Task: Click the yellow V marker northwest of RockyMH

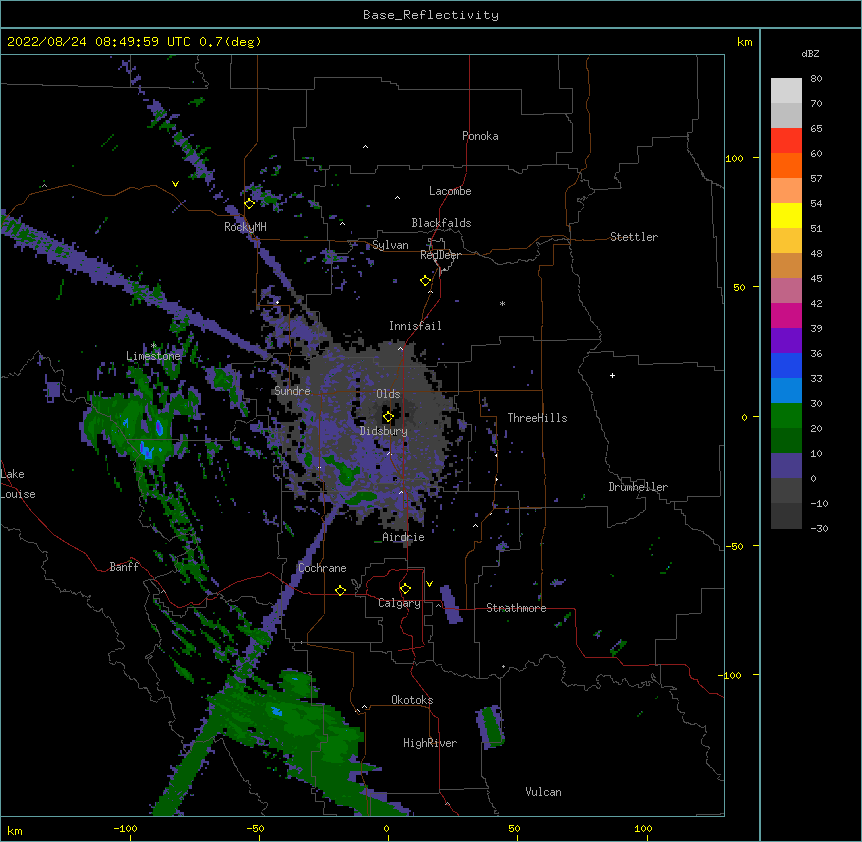Action: 175,184
